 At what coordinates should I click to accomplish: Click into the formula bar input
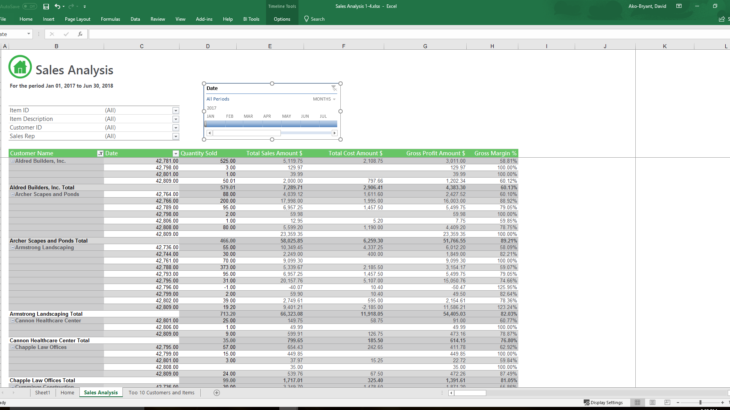(x=409, y=34)
